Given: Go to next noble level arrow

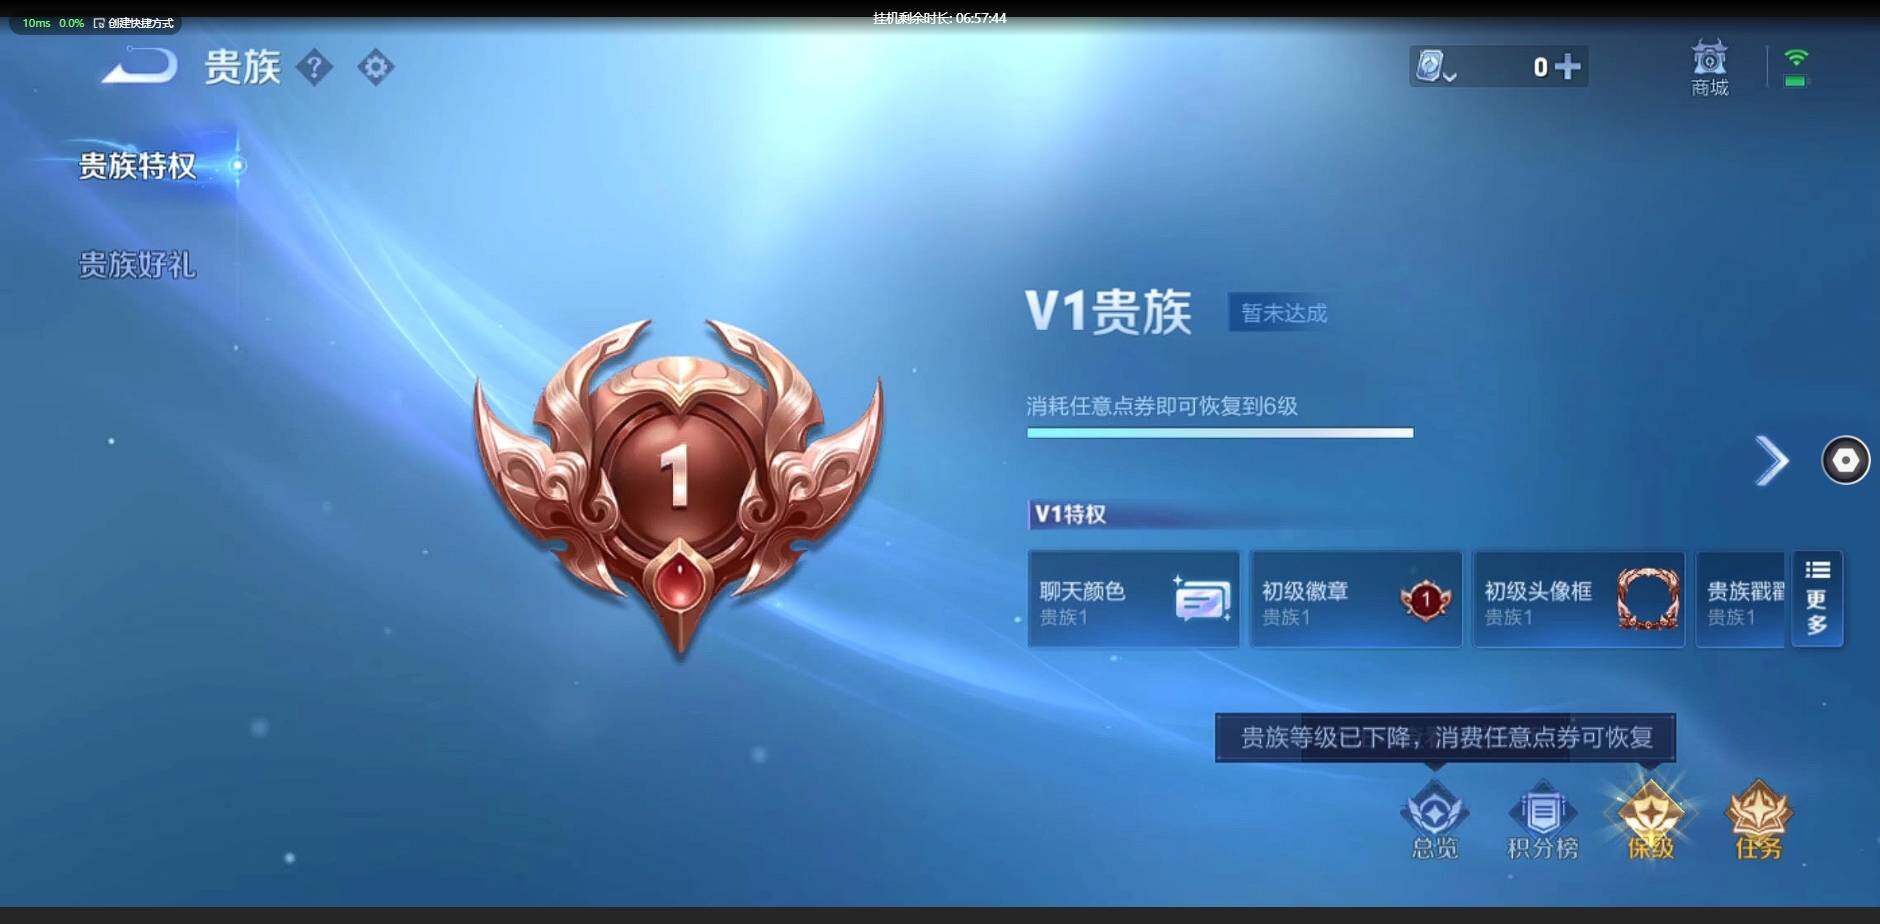Looking at the screenshot, I should 1771,461.
